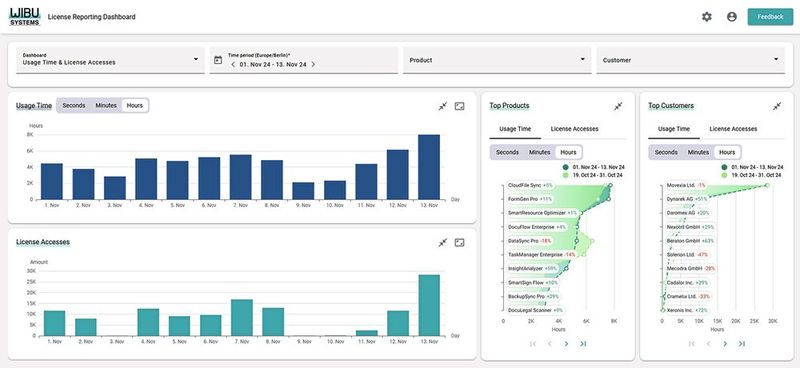The height and width of the screenshot is (368, 800).
Task: Open the user account icon
Action: pyautogui.click(x=732, y=17)
